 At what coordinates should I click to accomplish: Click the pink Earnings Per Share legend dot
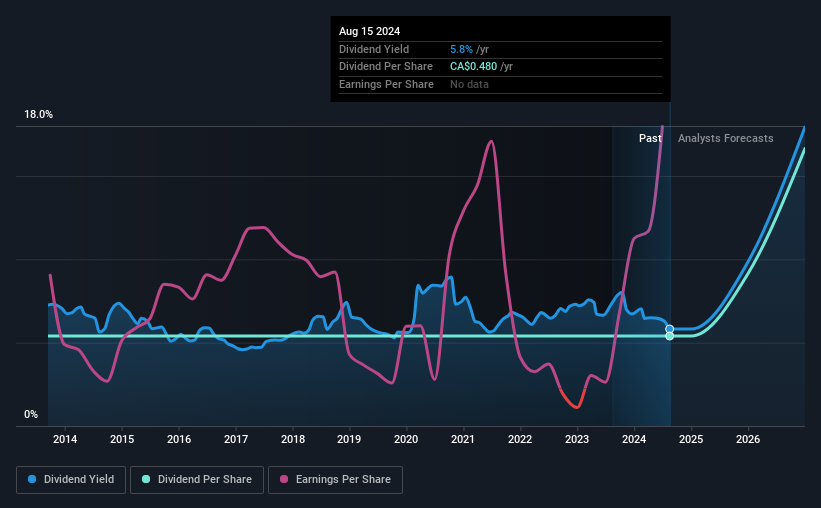284,479
